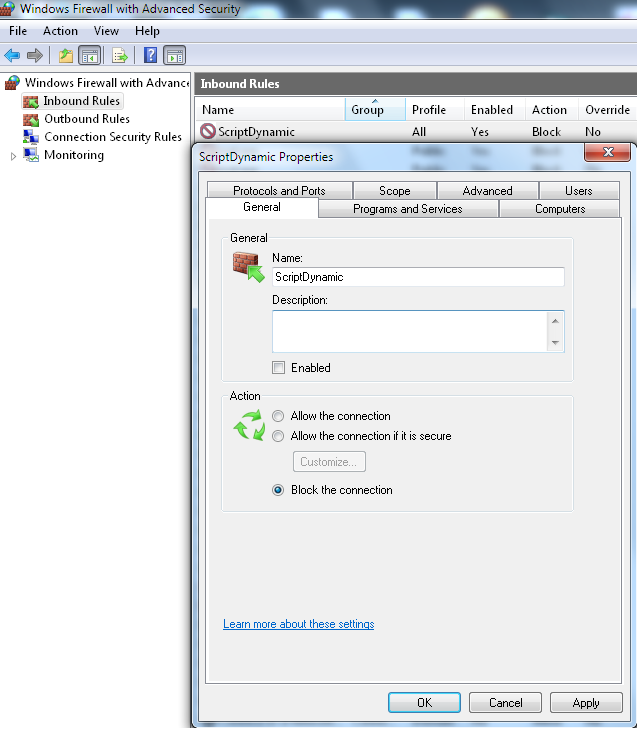Expand the Monitoring tree node

(13, 156)
